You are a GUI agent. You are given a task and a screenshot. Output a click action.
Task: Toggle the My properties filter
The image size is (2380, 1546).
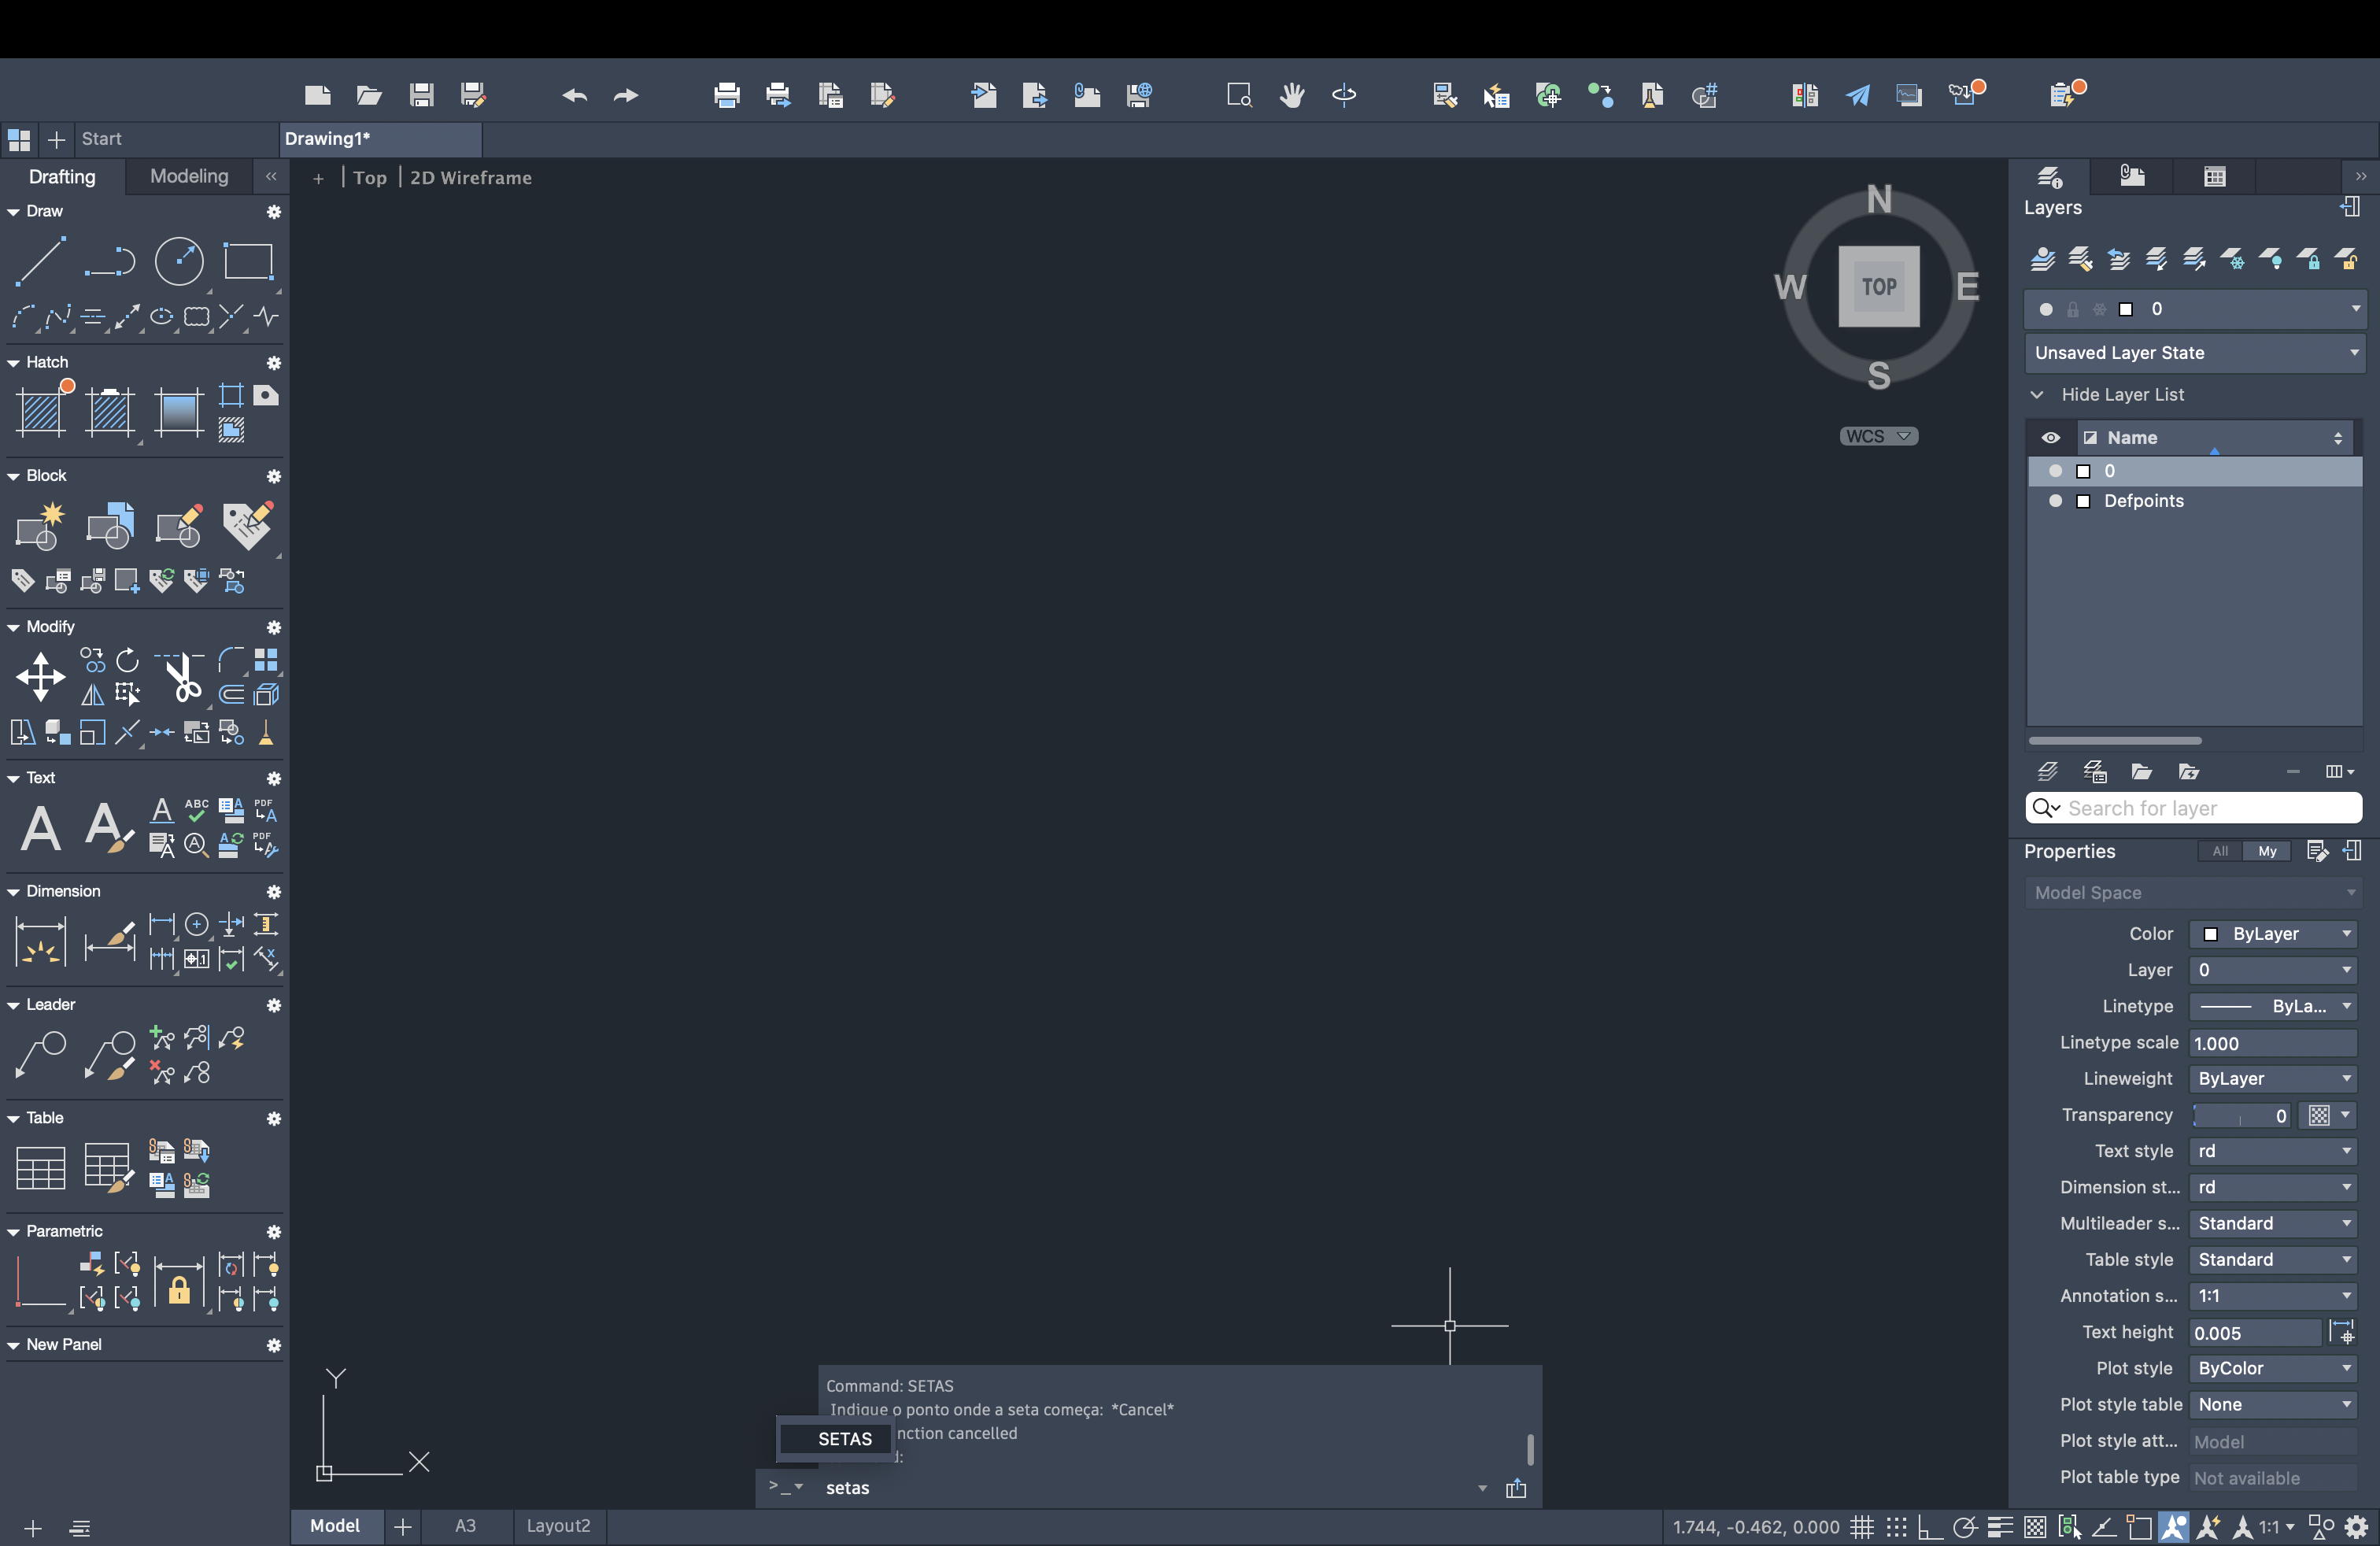[x=2267, y=851]
